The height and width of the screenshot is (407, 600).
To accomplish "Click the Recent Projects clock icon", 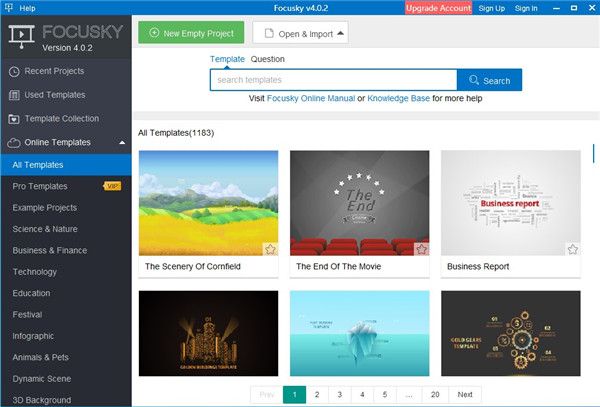I will click(14, 72).
